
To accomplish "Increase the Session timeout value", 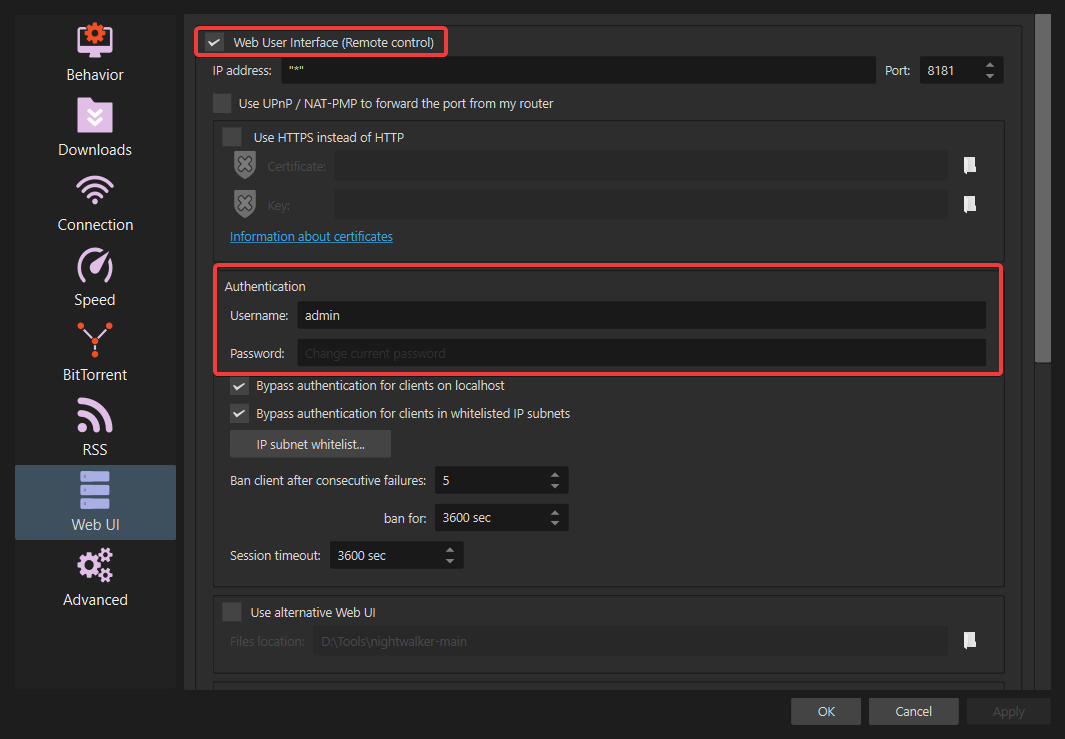I will click(450, 550).
